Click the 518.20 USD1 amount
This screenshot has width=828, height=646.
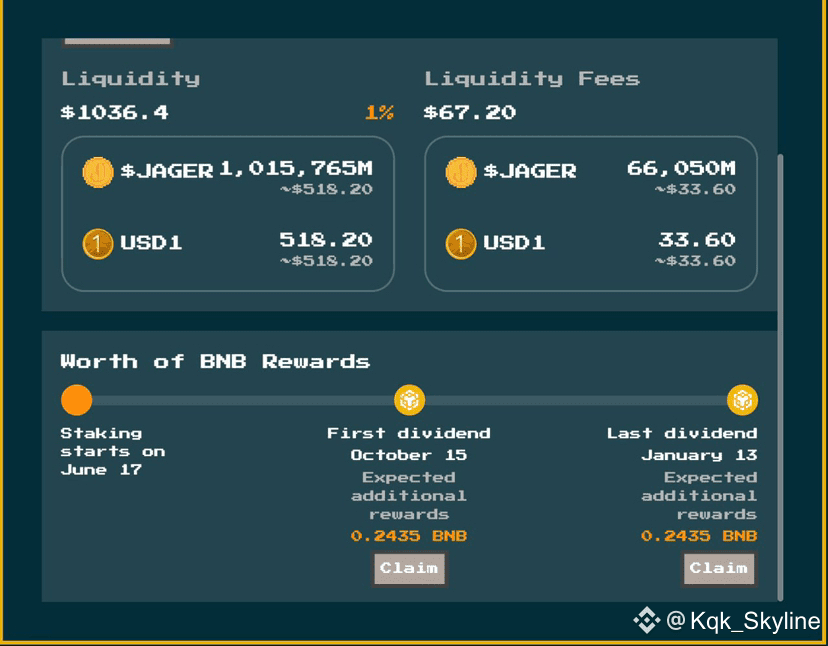[x=326, y=240]
